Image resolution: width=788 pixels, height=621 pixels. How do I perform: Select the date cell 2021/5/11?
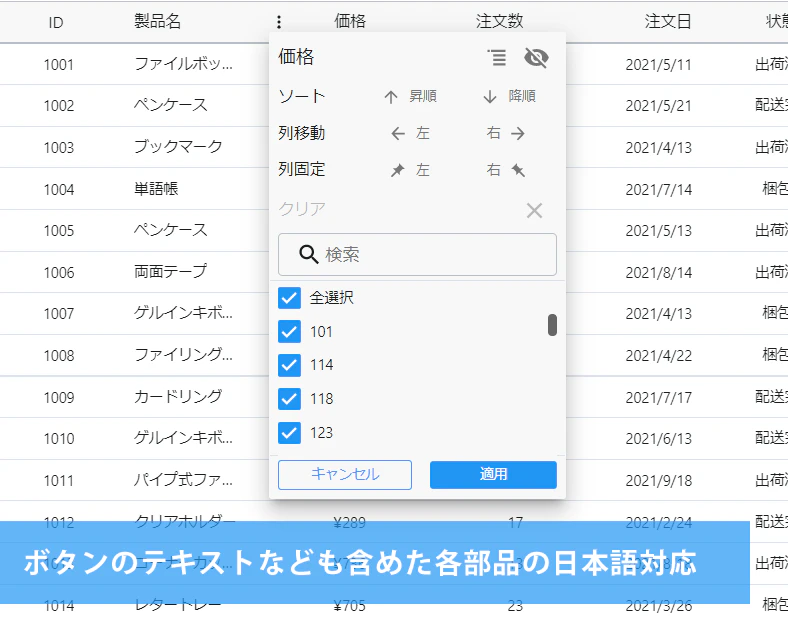coord(658,65)
